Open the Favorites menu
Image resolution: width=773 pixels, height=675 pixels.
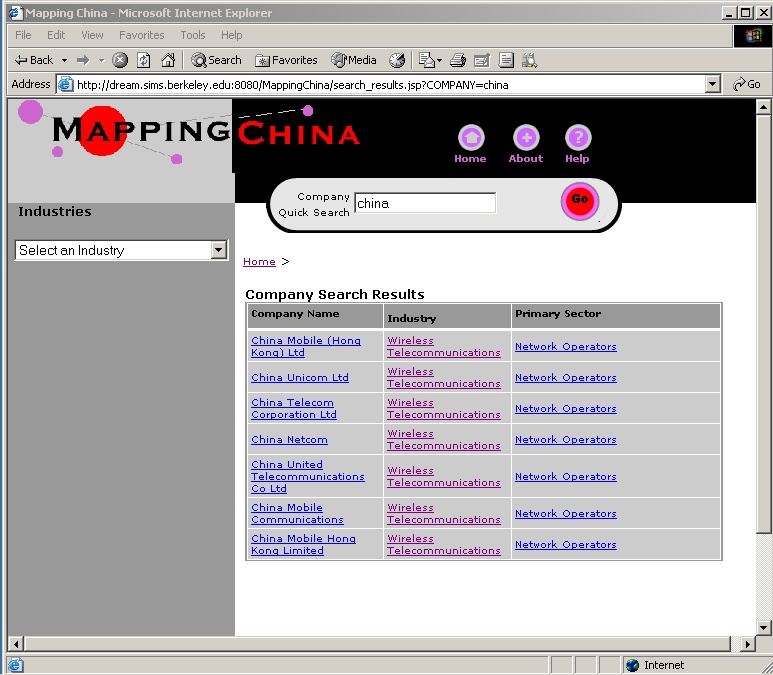141,35
